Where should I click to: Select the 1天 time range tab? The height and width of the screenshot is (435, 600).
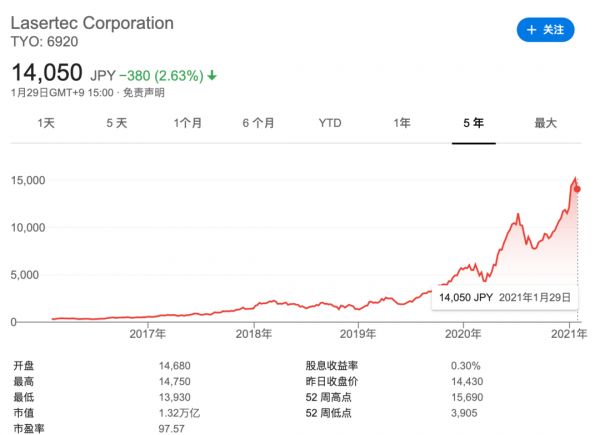[46, 123]
